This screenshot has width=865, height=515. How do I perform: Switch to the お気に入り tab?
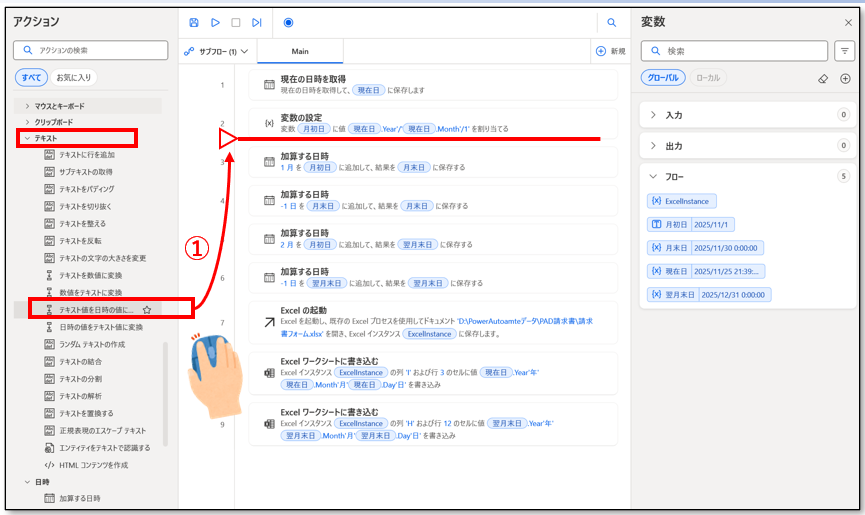click(x=73, y=77)
